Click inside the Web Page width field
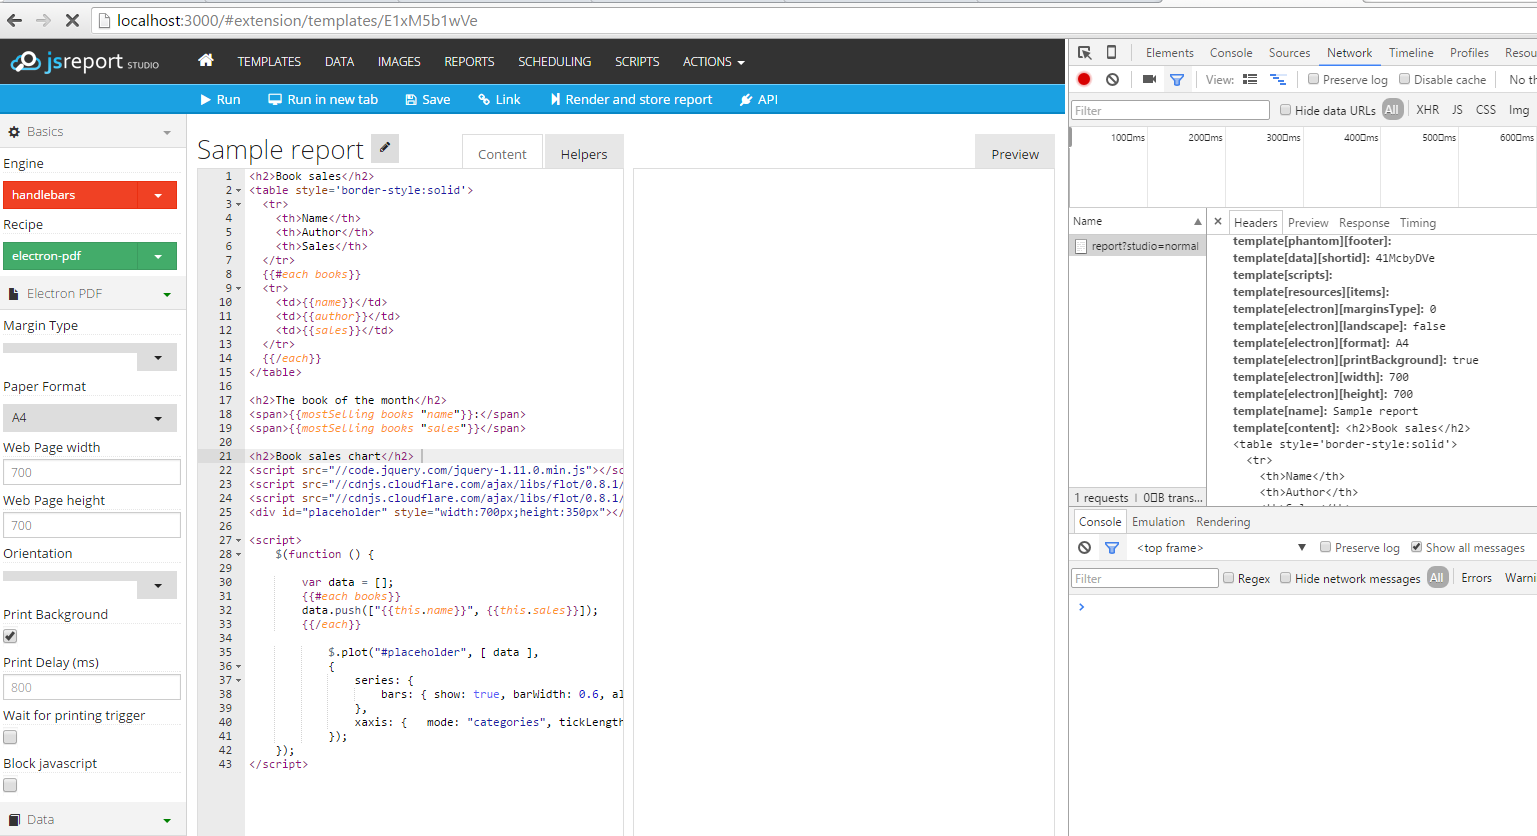Viewport: 1537px width, 836px height. point(92,471)
